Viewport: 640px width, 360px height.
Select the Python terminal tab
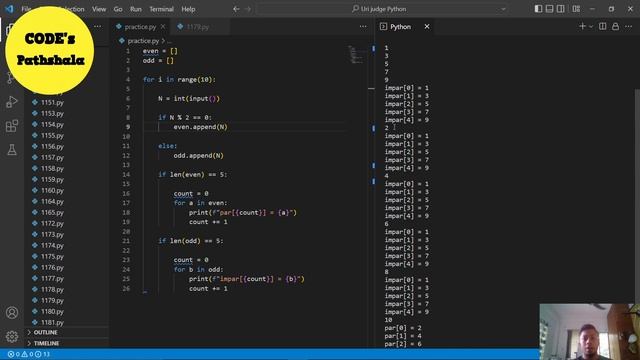(400, 27)
